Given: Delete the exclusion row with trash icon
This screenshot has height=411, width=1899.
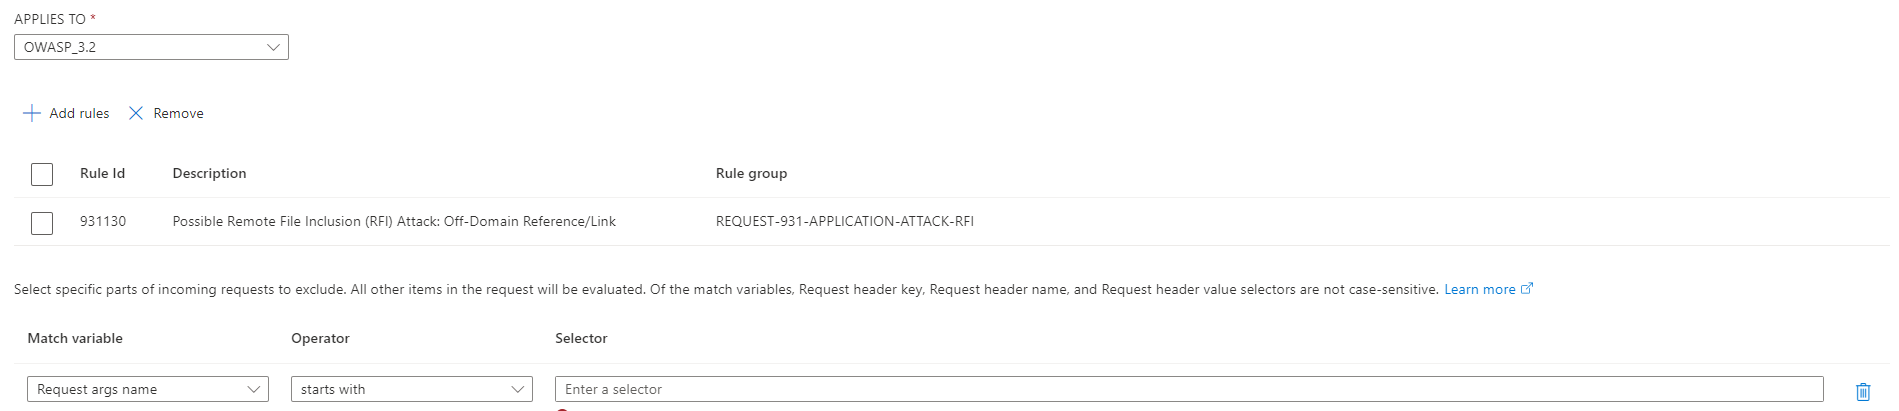Looking at the screenshot, I should coord(1862,391).
